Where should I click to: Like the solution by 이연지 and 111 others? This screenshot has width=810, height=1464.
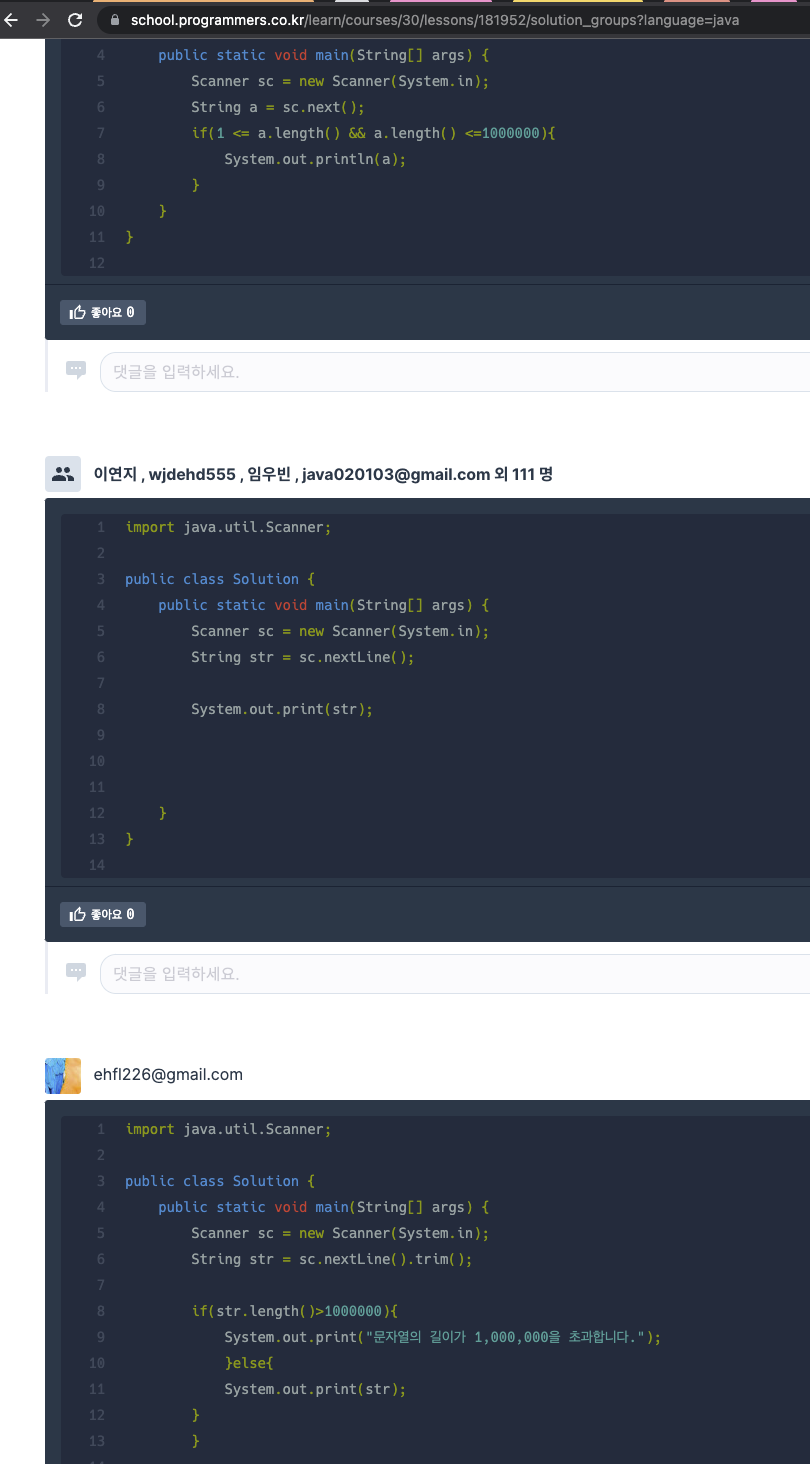pos(103,915)
